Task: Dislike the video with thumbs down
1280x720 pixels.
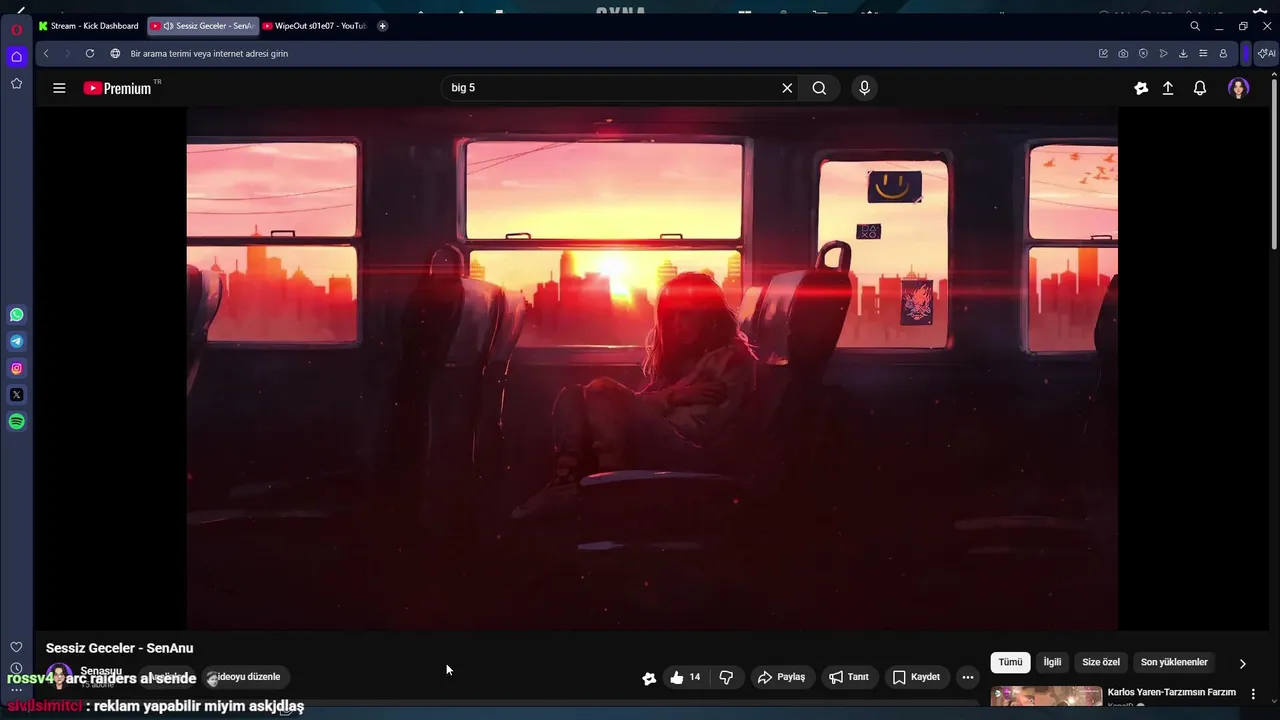Action: [x=726, y=677]
